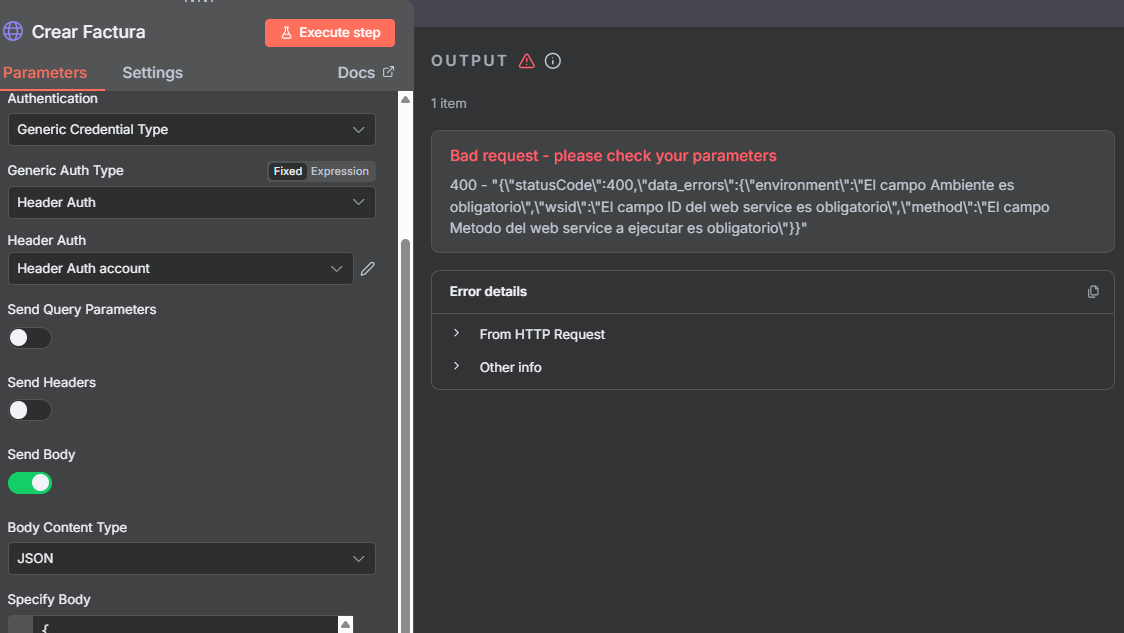The height and width of the screenshot is (633, 1124).
Task: Click the pencil icon to edit Header Auth credential
Action: tap(368, 268)
